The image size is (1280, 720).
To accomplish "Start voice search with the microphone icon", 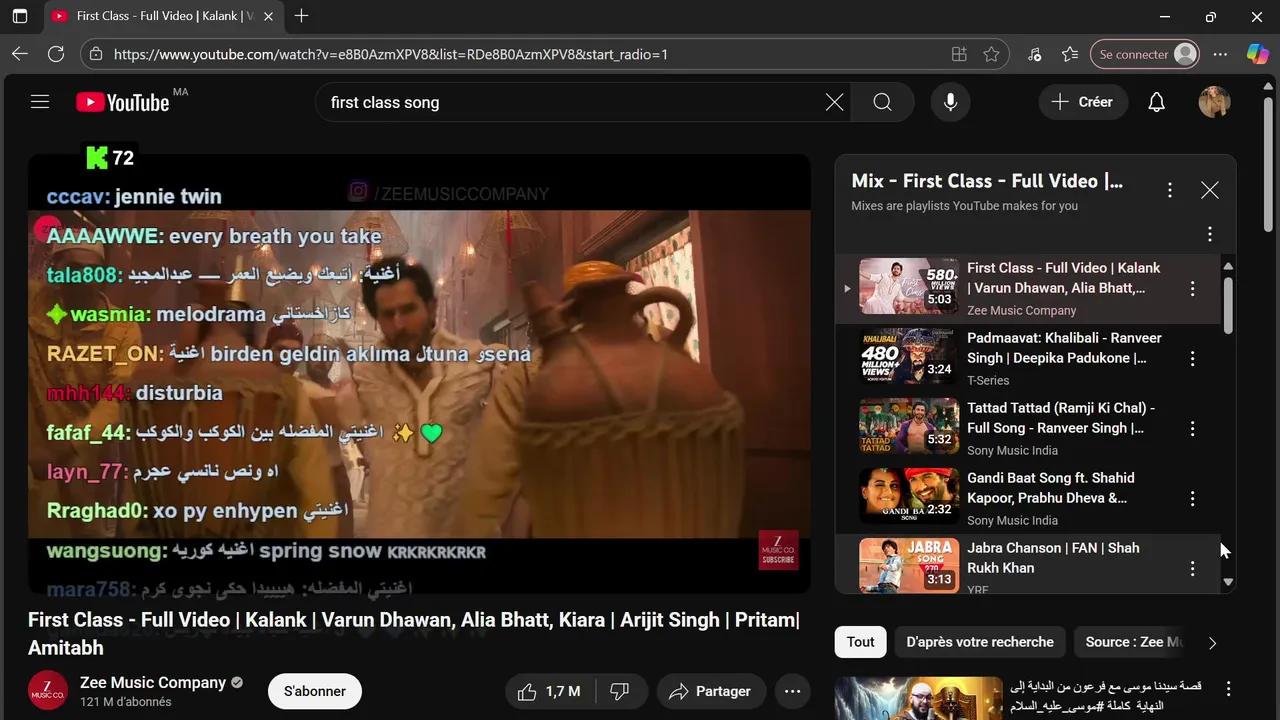I will click(x=950, y=102).
